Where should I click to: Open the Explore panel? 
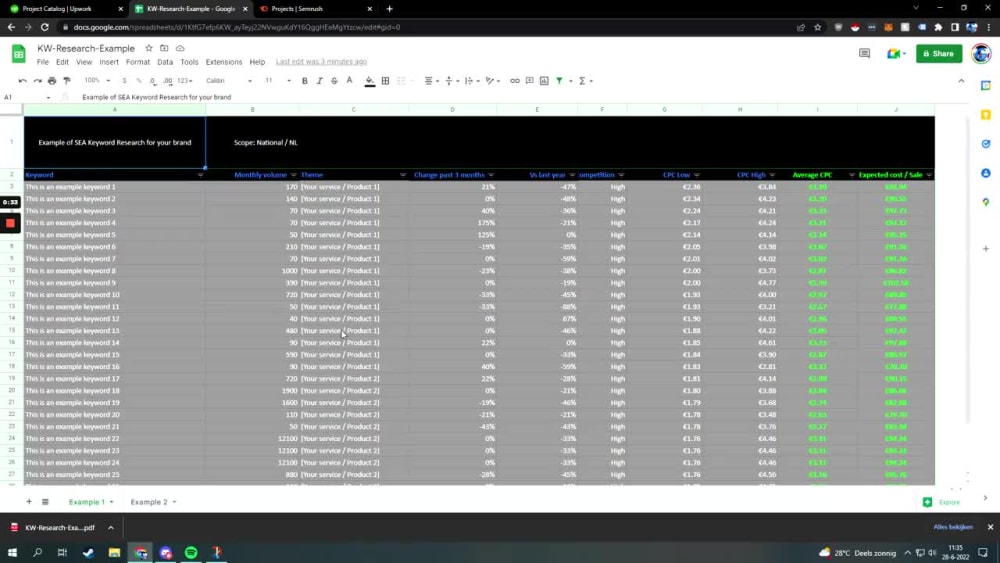[x=941, y=502]
